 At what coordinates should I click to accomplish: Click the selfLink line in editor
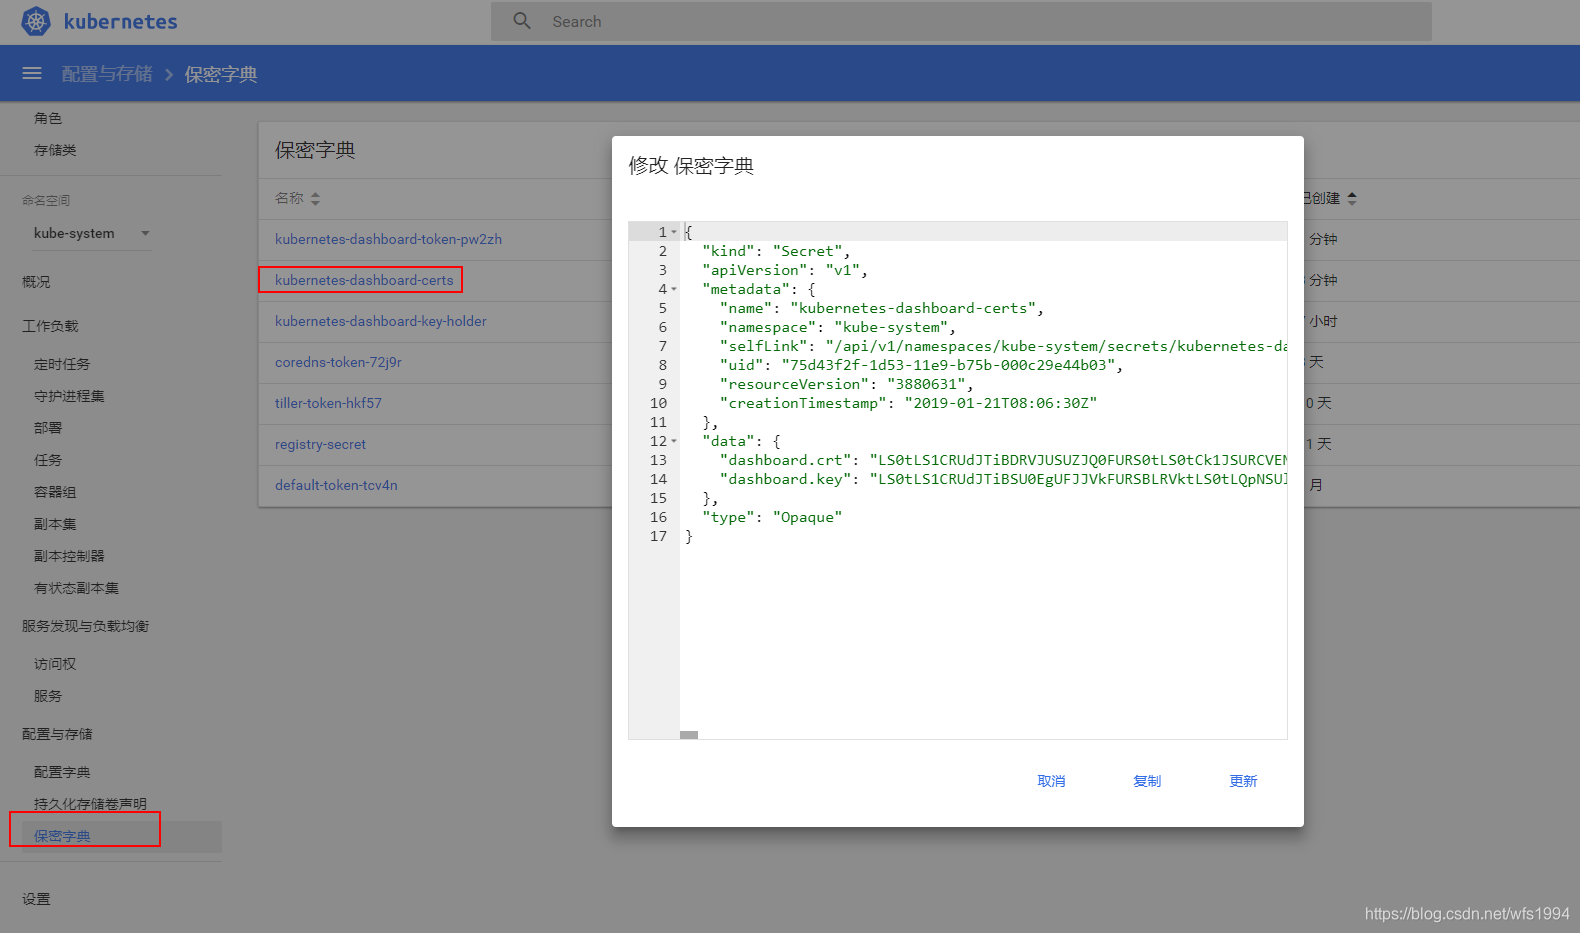[x=1003, y=346]
